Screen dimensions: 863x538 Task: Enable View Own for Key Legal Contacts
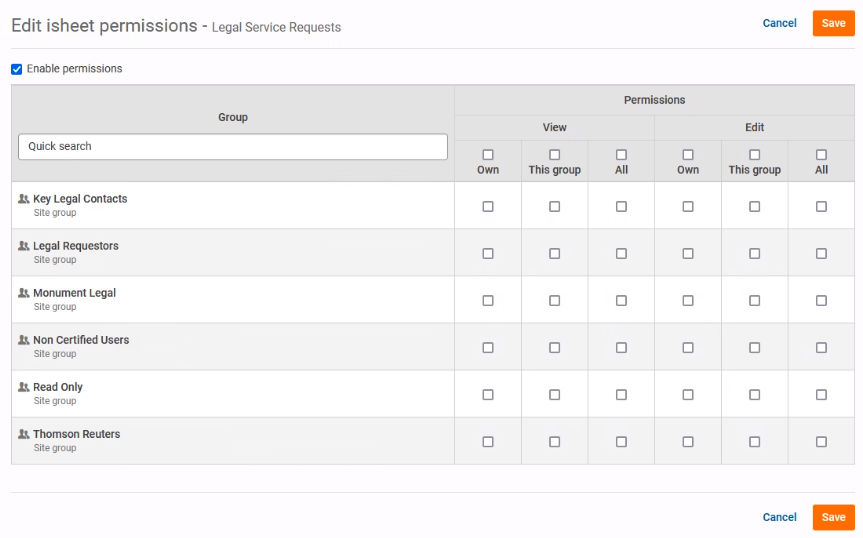point(488,206)
